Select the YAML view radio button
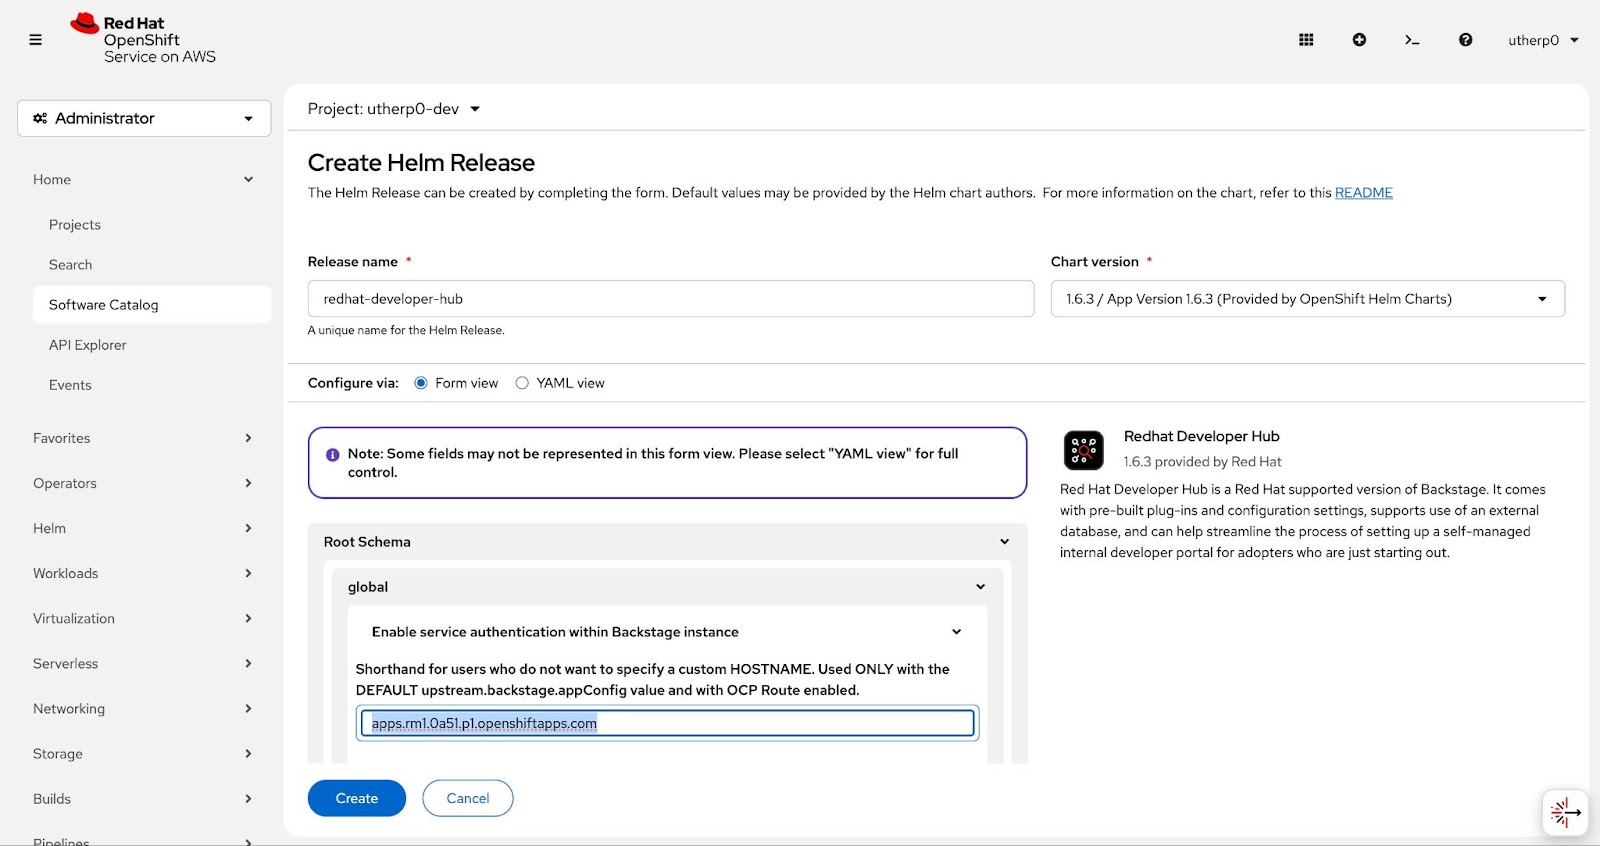The image size is (1600, 846). [x=522, y=383]
